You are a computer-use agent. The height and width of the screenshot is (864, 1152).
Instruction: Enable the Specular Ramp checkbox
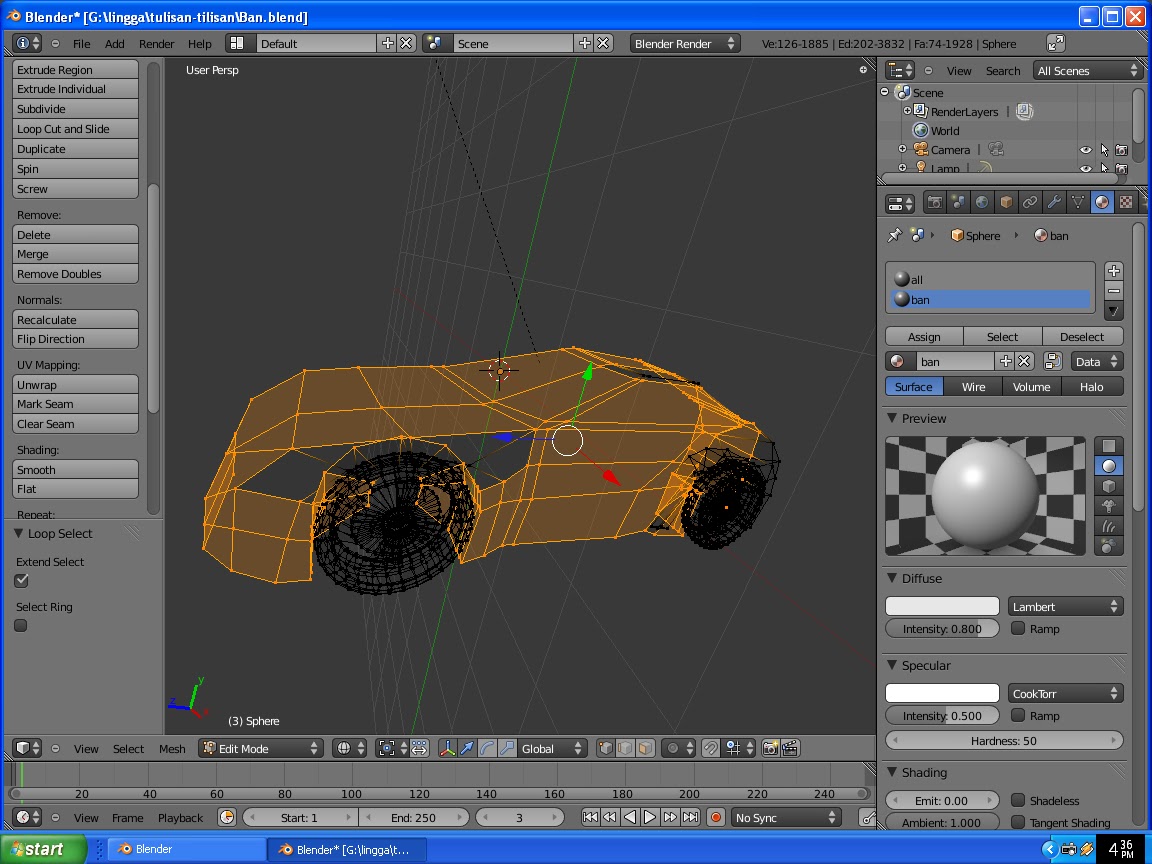pos(1018,715)
